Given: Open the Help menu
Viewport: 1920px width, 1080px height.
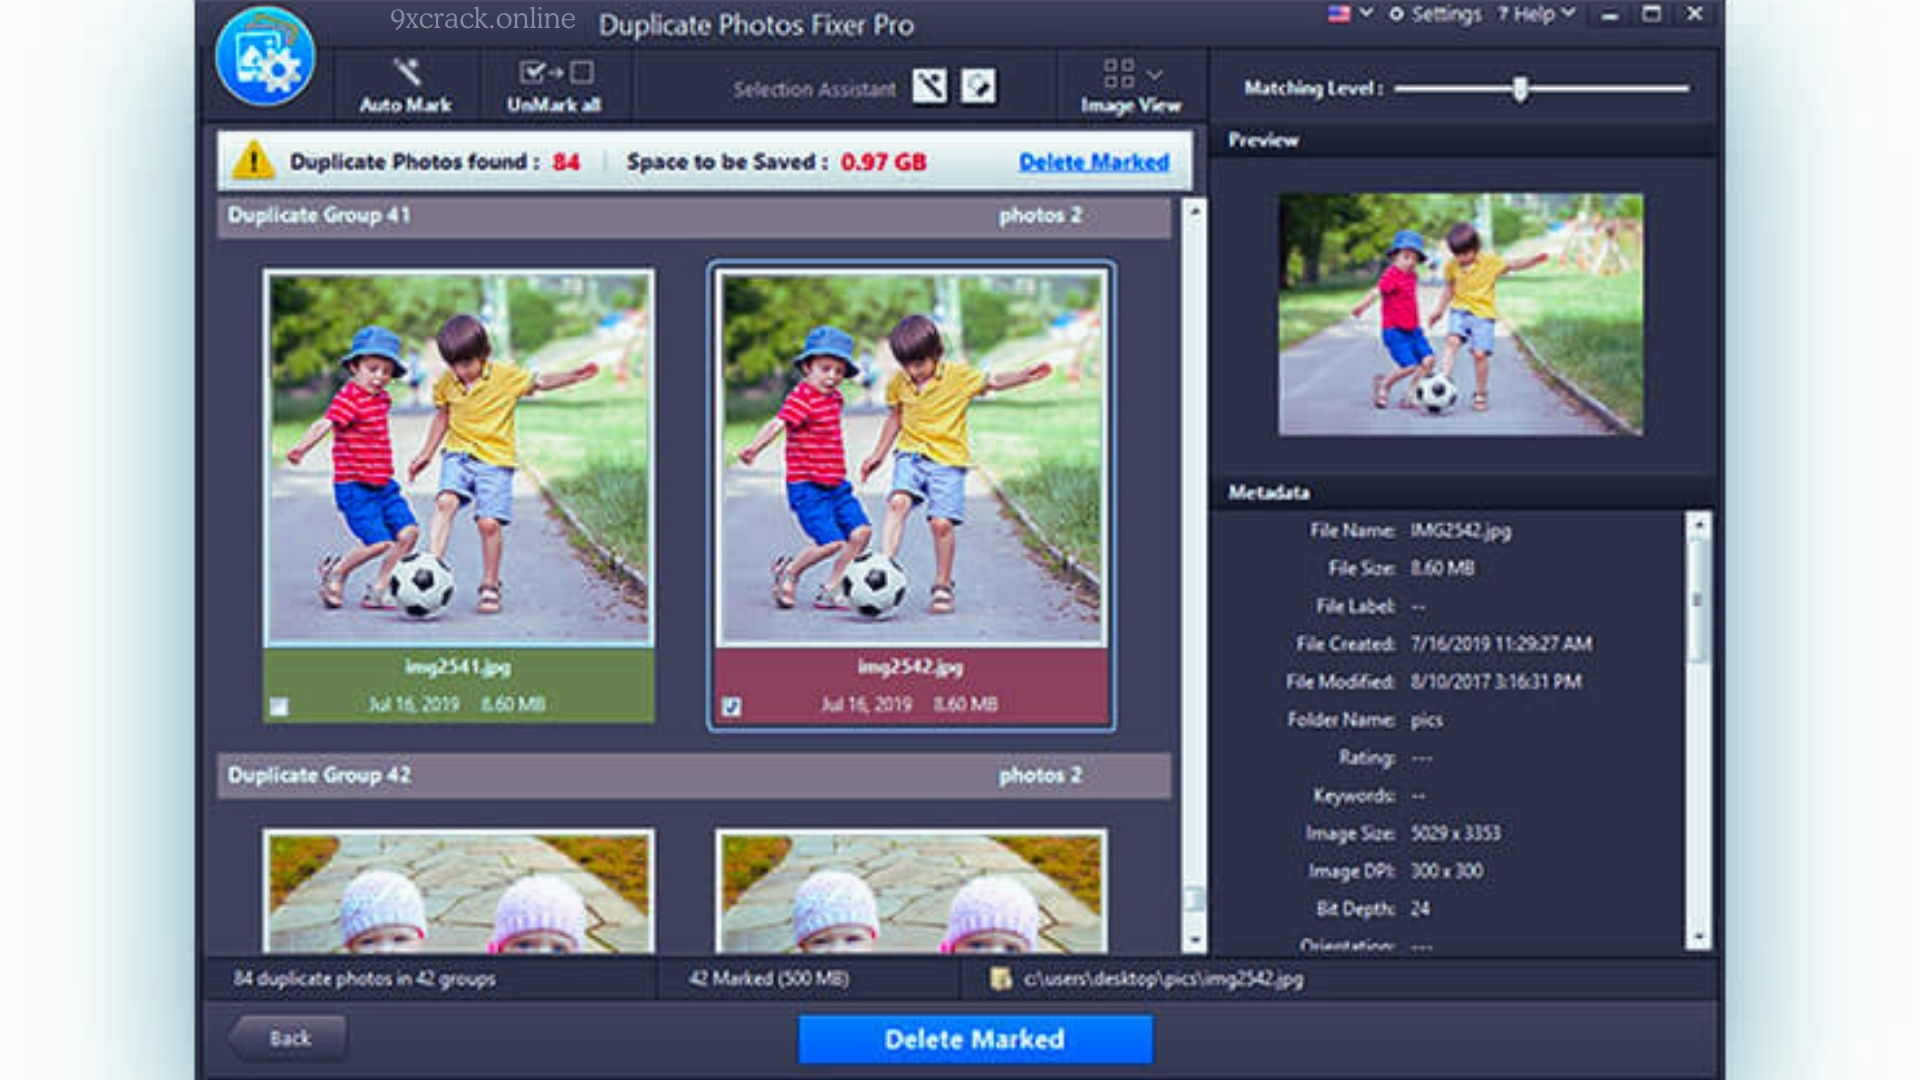Looking at the screenshot, I should pyautogui.click(x=1526, y=14).
